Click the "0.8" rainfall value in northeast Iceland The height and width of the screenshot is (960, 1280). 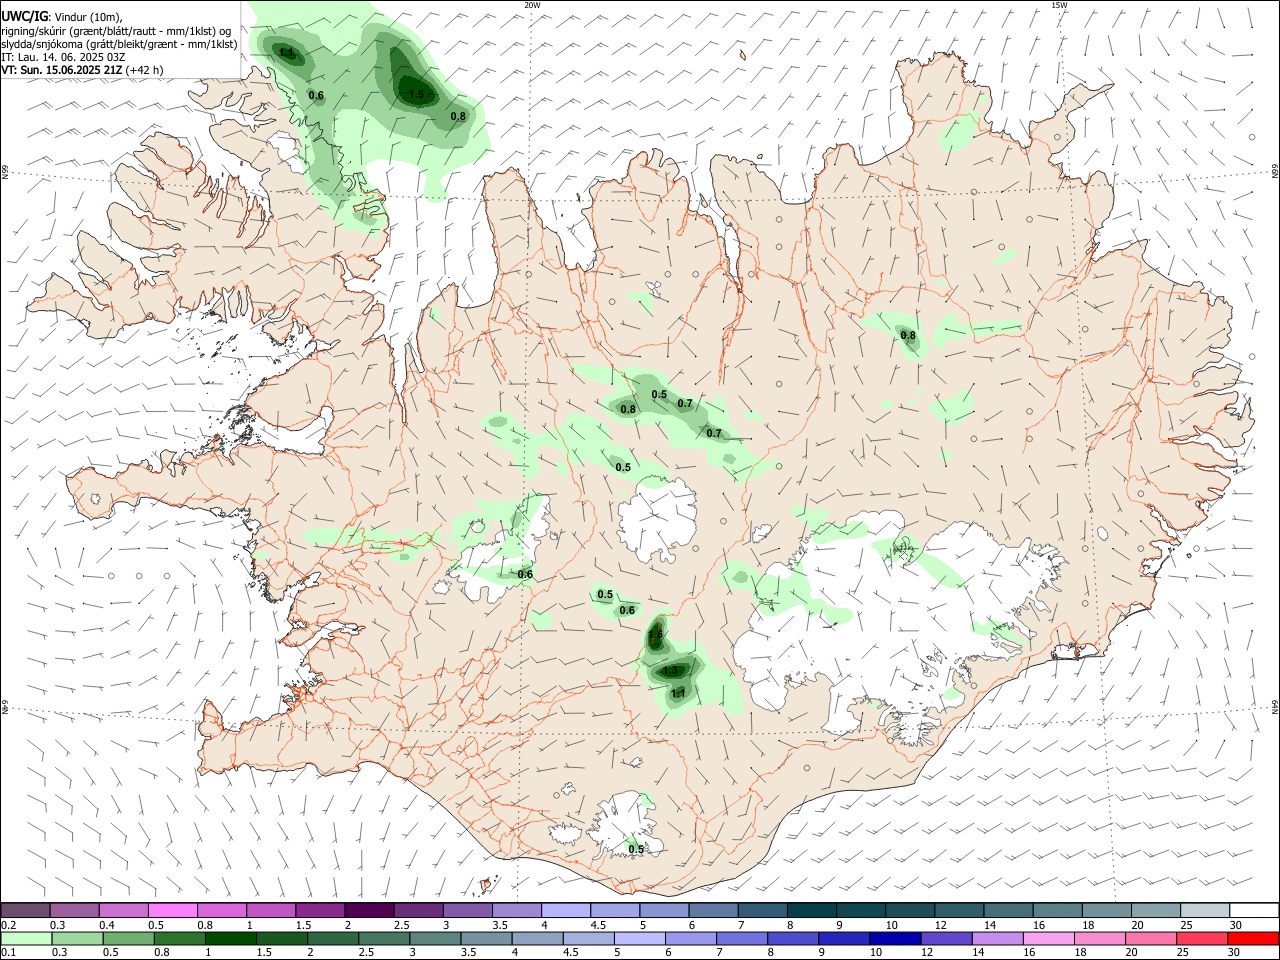908,336
